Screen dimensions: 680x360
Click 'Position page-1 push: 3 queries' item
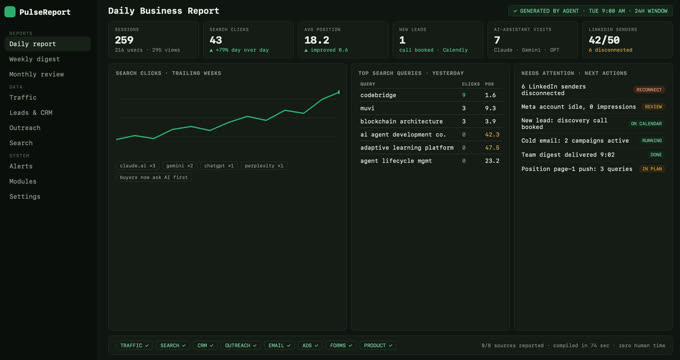576,169
